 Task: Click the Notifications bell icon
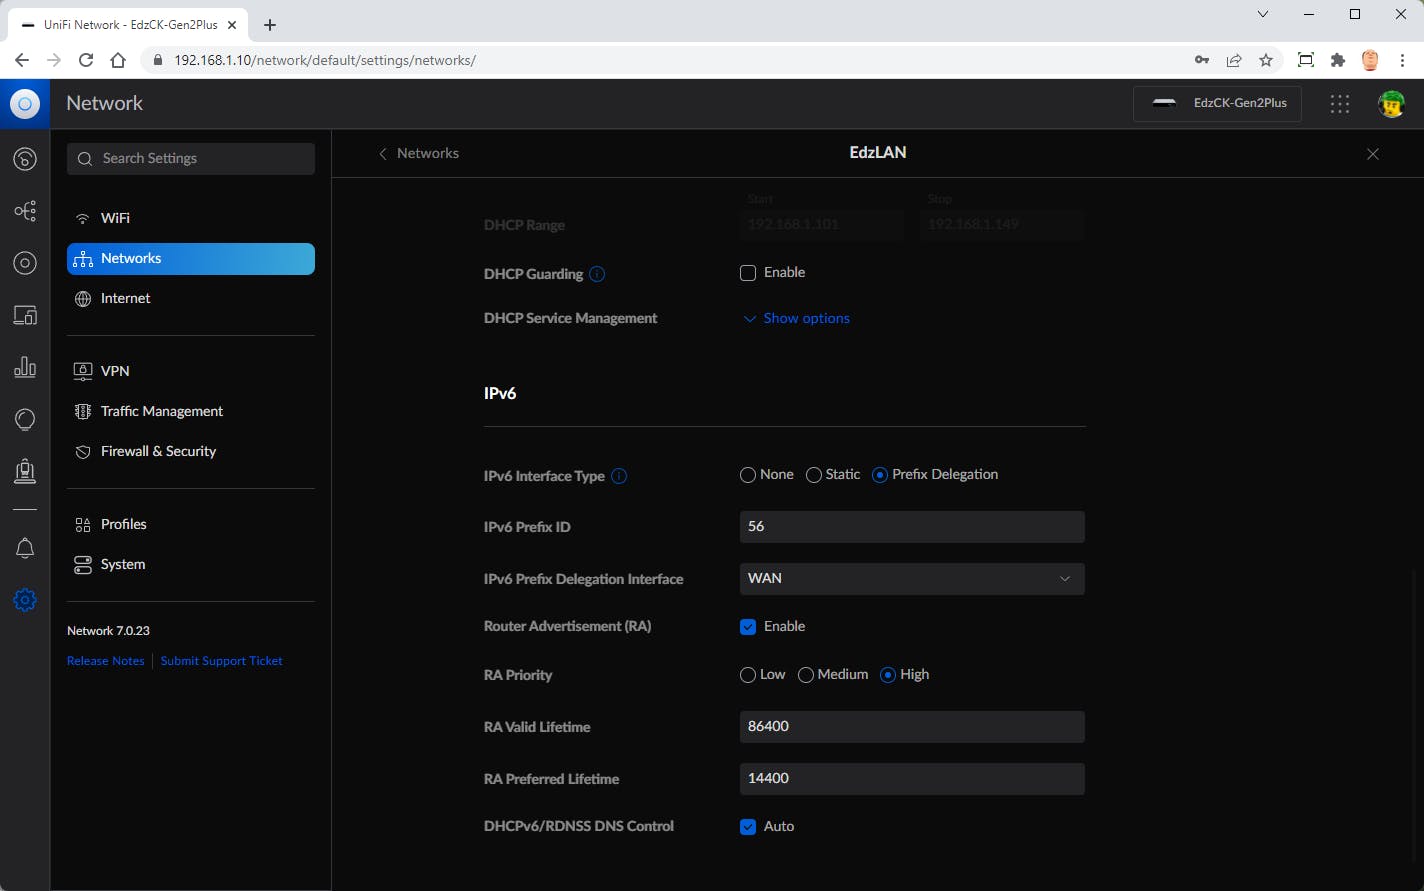[25, 548]
